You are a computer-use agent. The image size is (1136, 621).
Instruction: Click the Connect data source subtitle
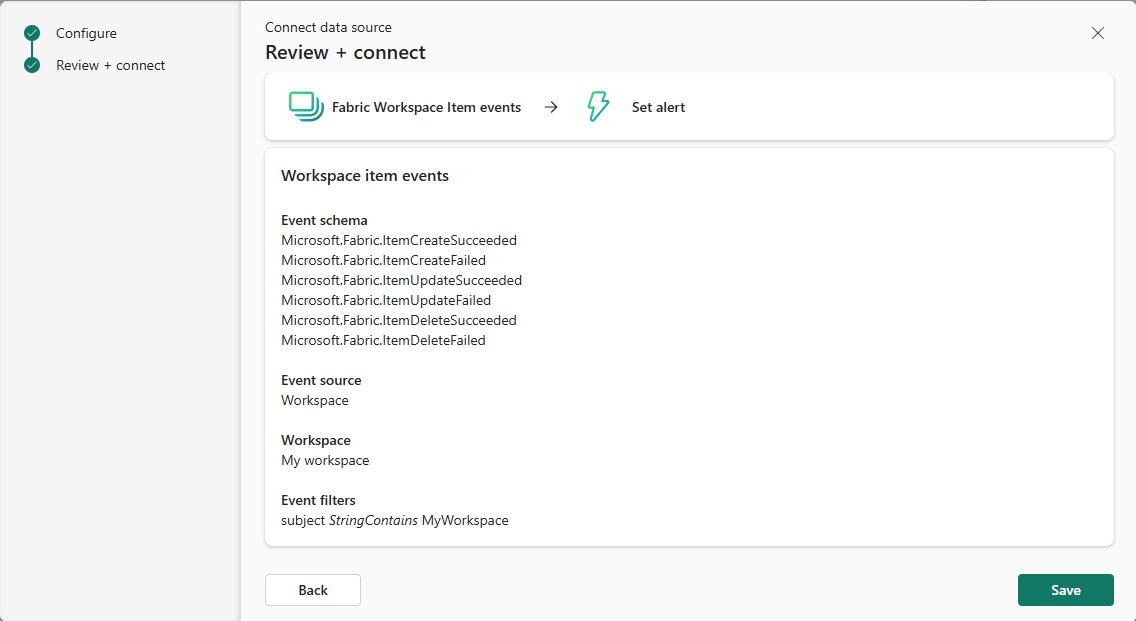[328, 27]
